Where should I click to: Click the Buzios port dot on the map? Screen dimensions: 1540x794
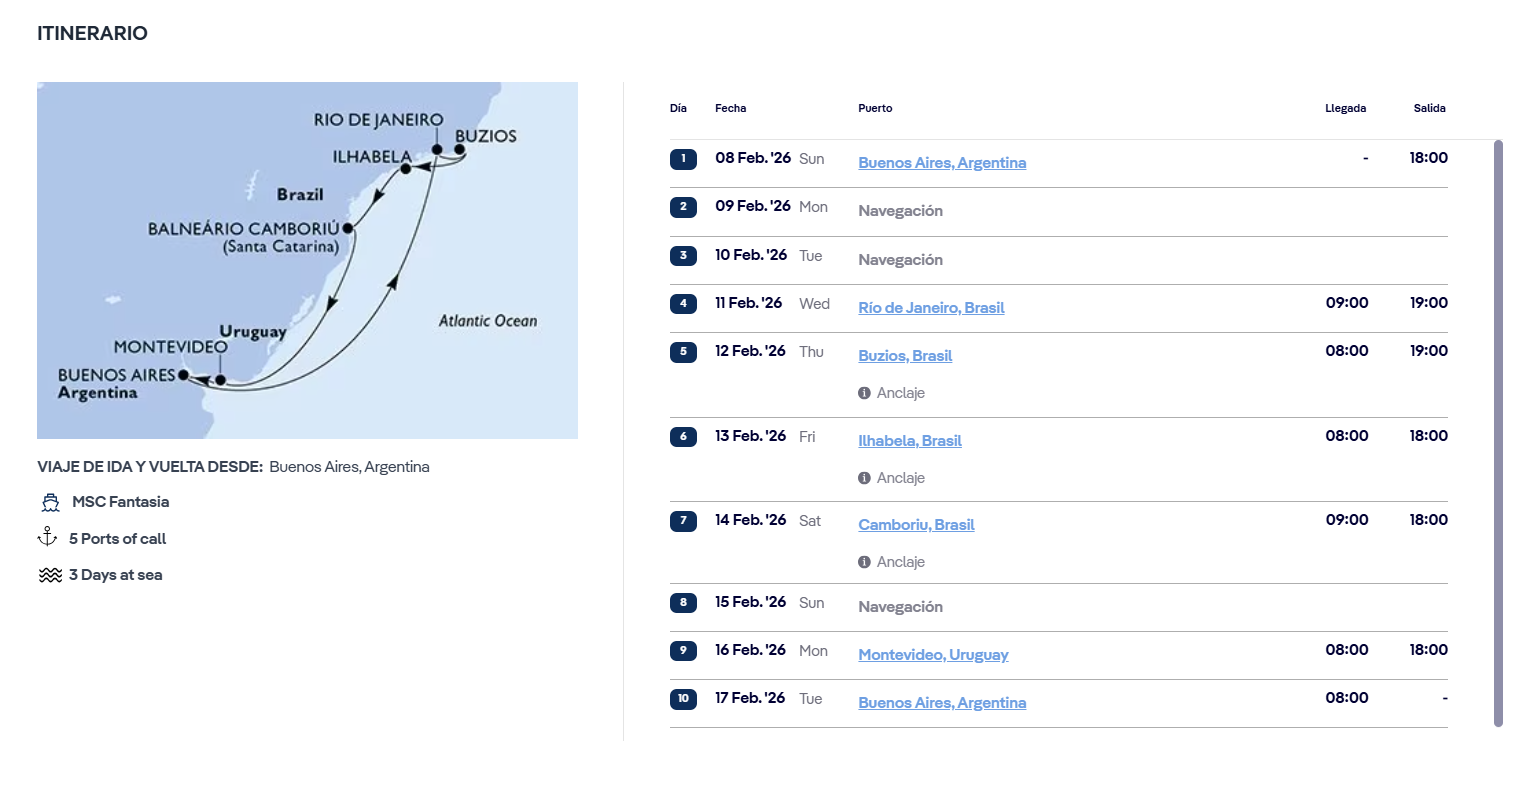[x=460, y=150]
